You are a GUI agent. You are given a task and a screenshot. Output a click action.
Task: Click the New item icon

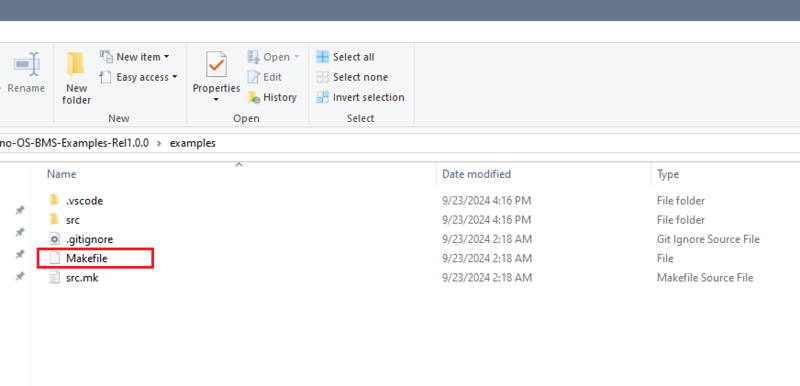[106, 56]
